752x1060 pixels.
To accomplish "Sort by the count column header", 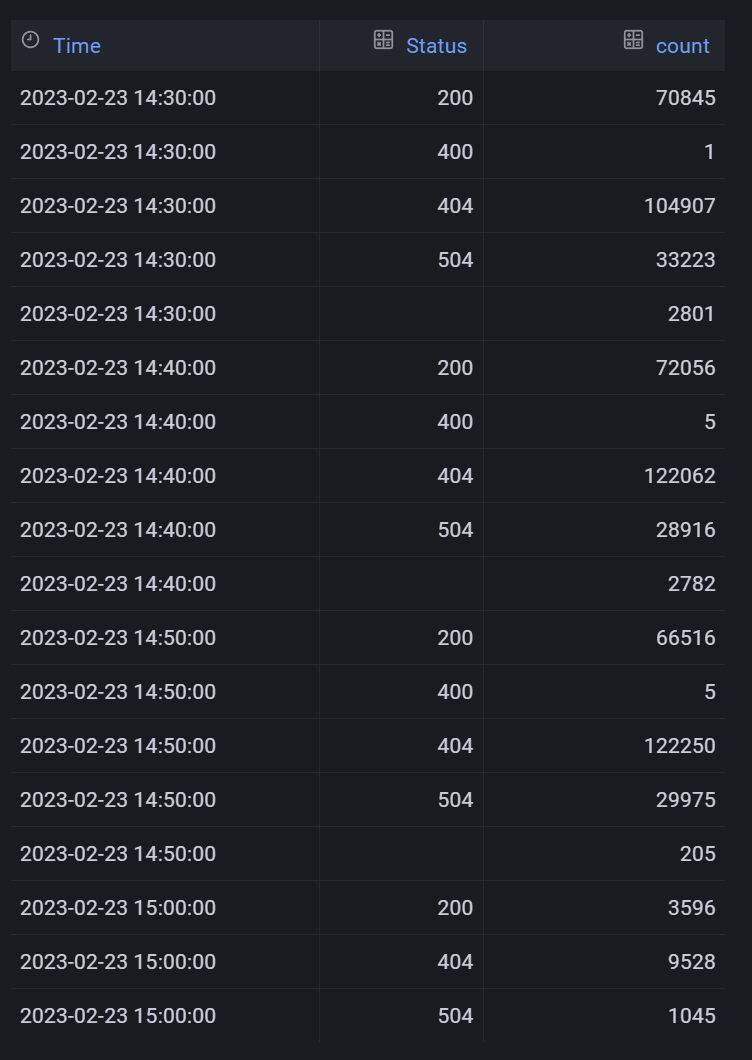I will pos(683,46).
